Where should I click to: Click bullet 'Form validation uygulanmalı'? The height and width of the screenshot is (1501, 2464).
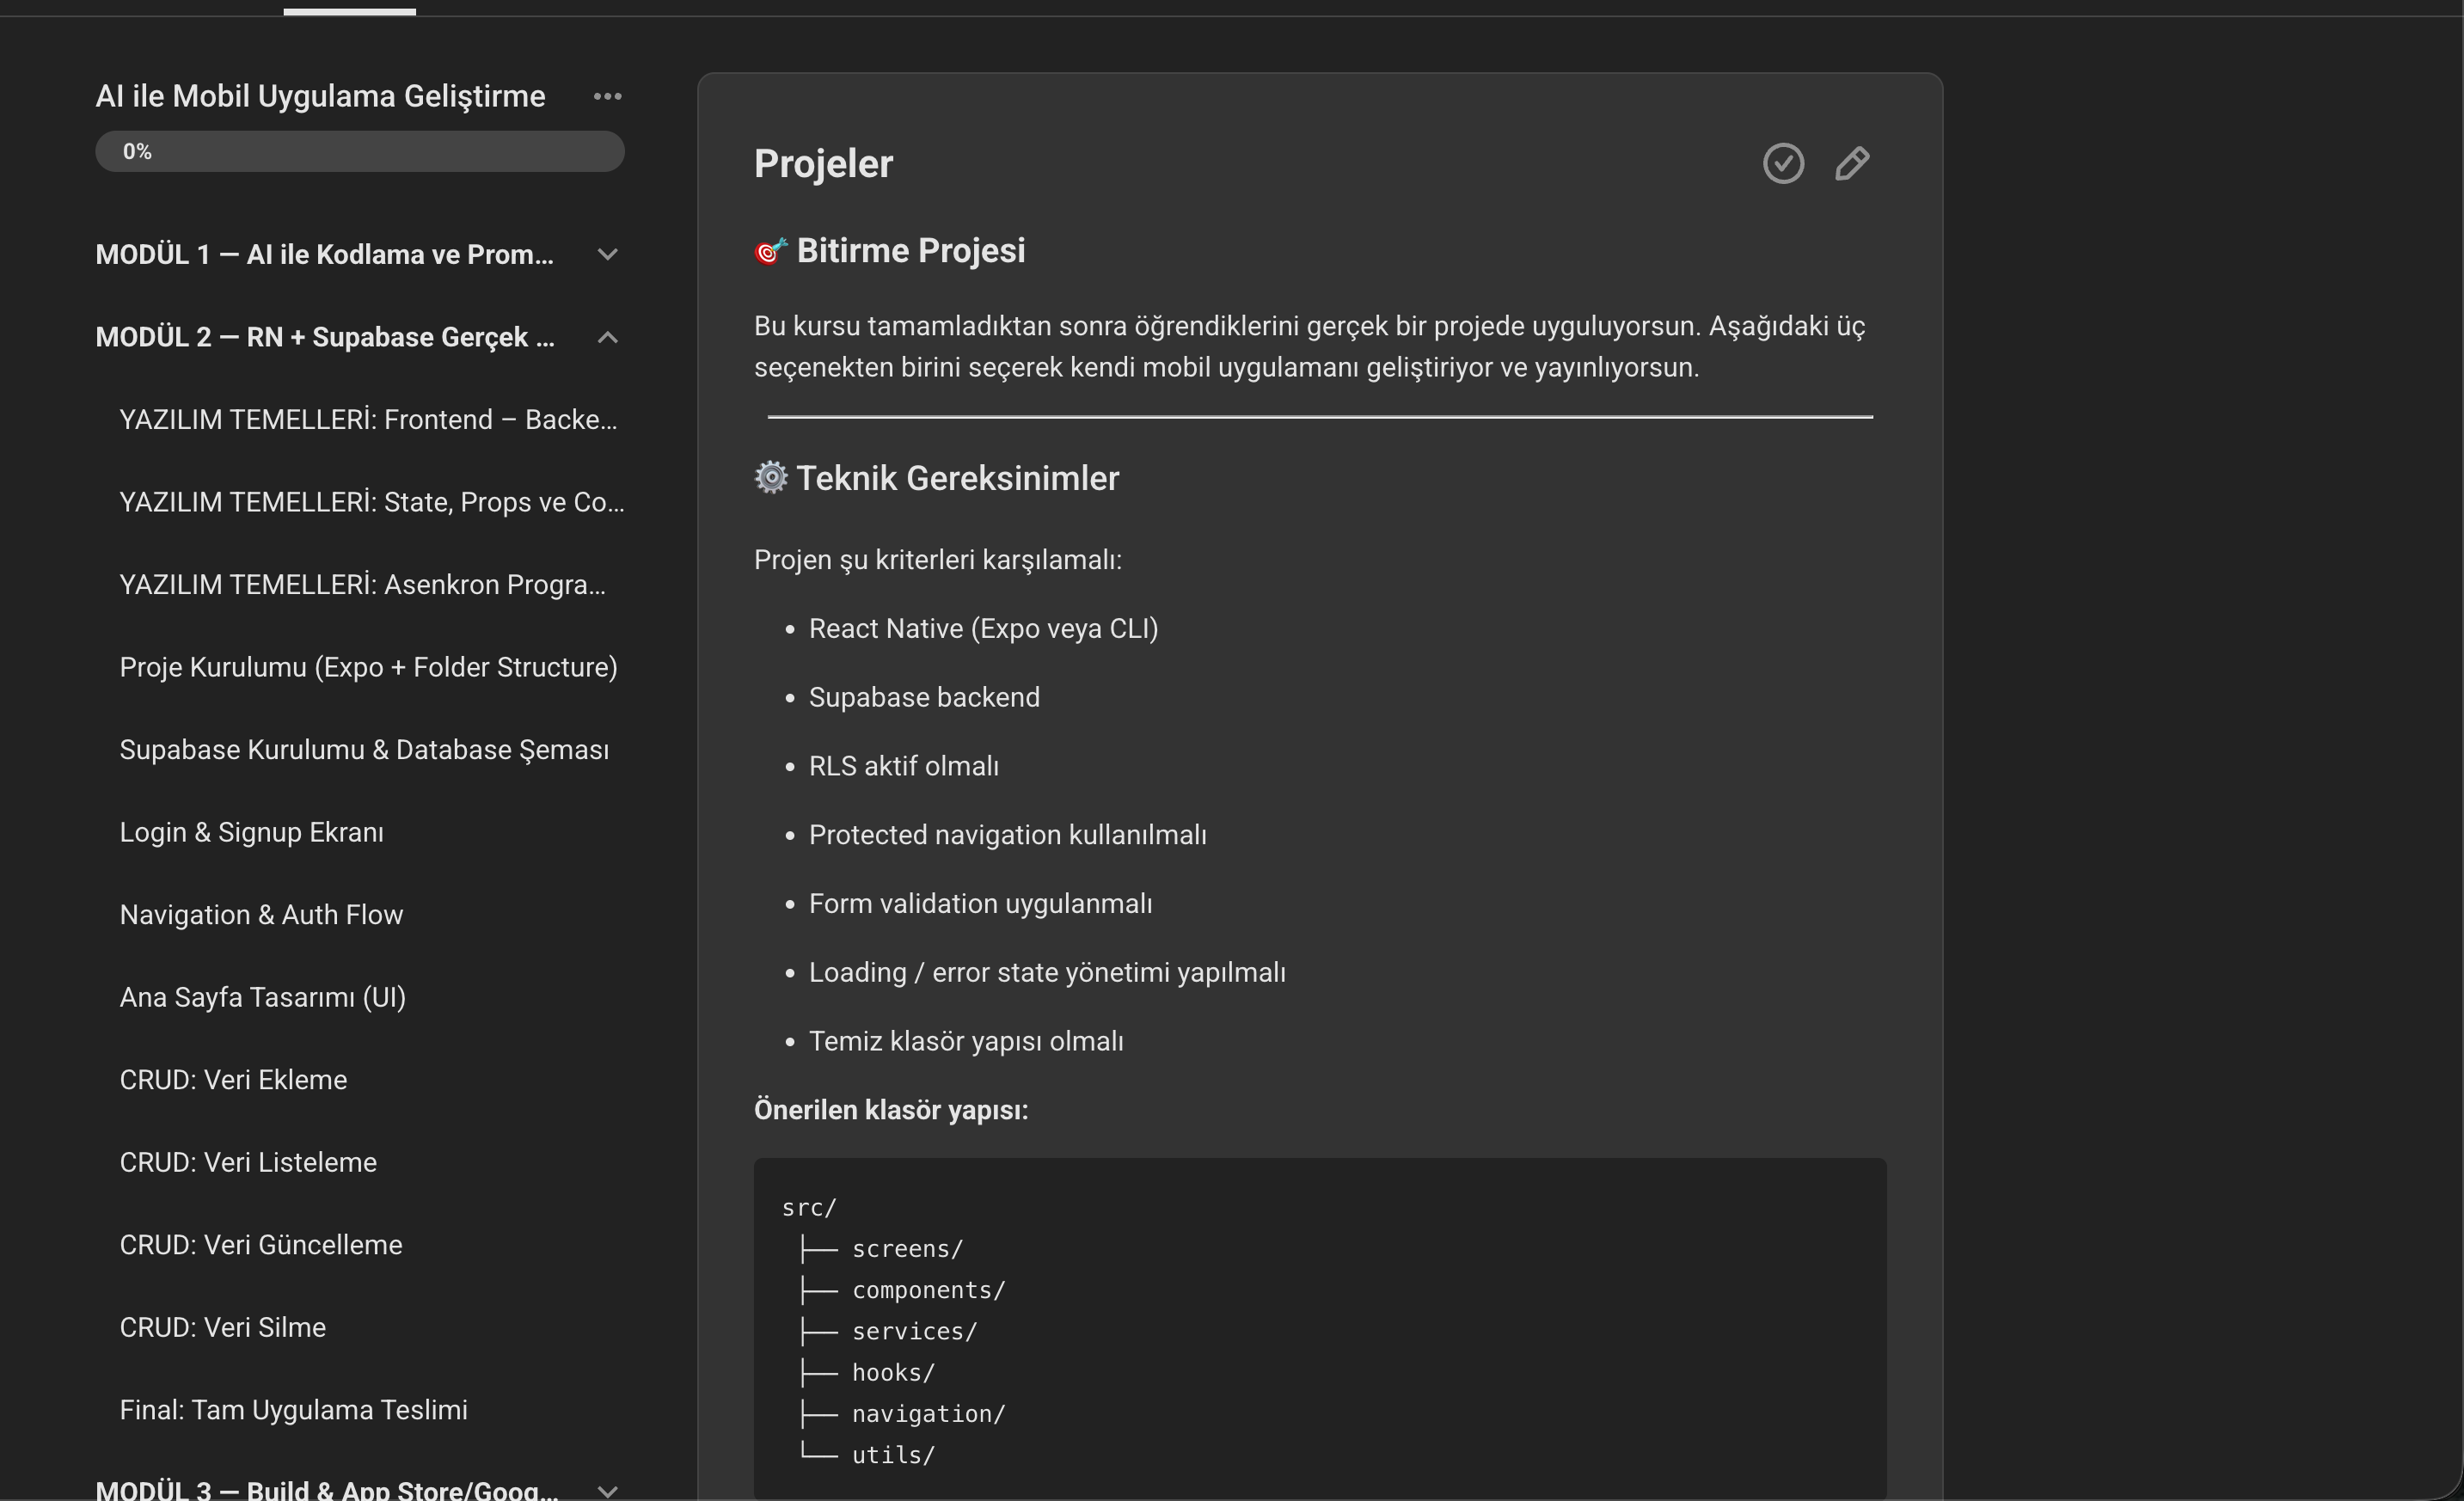point(980,904)
